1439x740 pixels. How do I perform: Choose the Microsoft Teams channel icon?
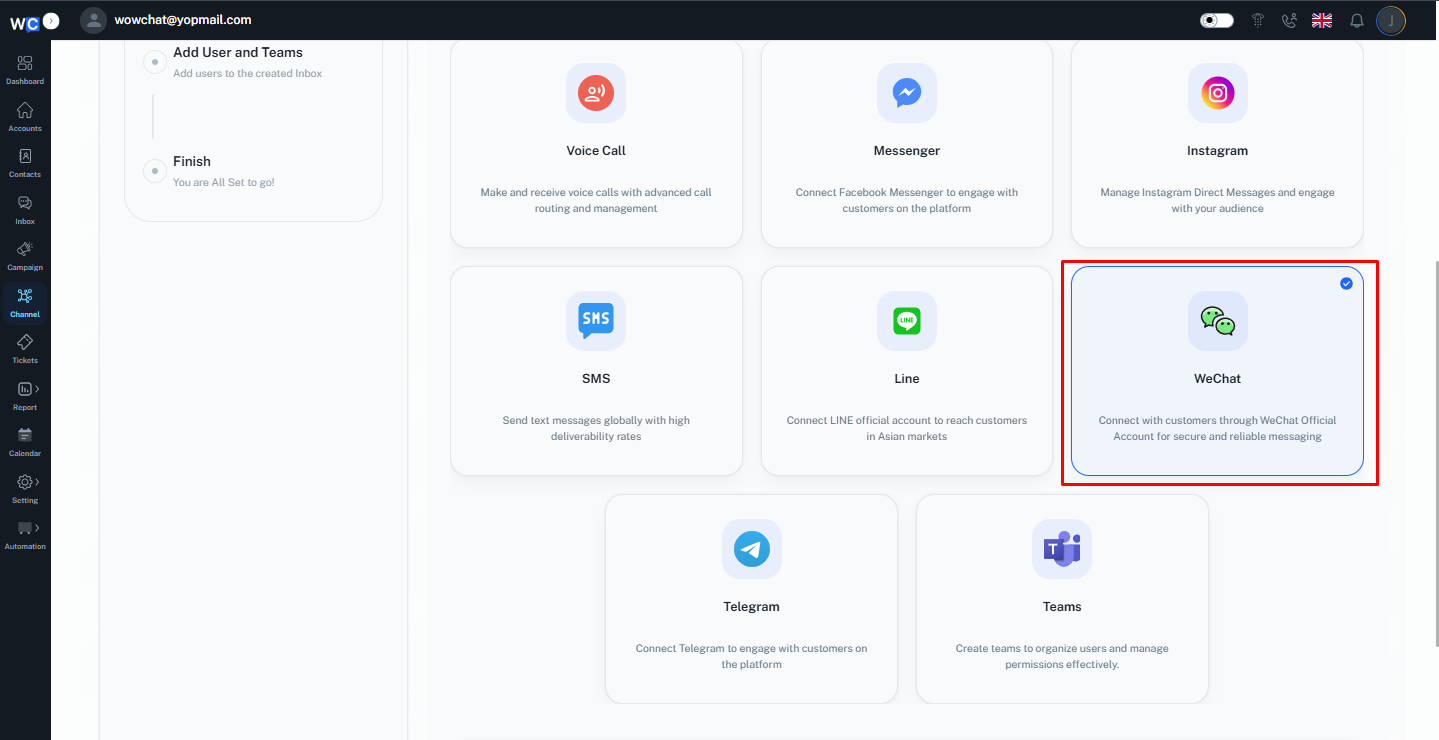(1062, 549)
